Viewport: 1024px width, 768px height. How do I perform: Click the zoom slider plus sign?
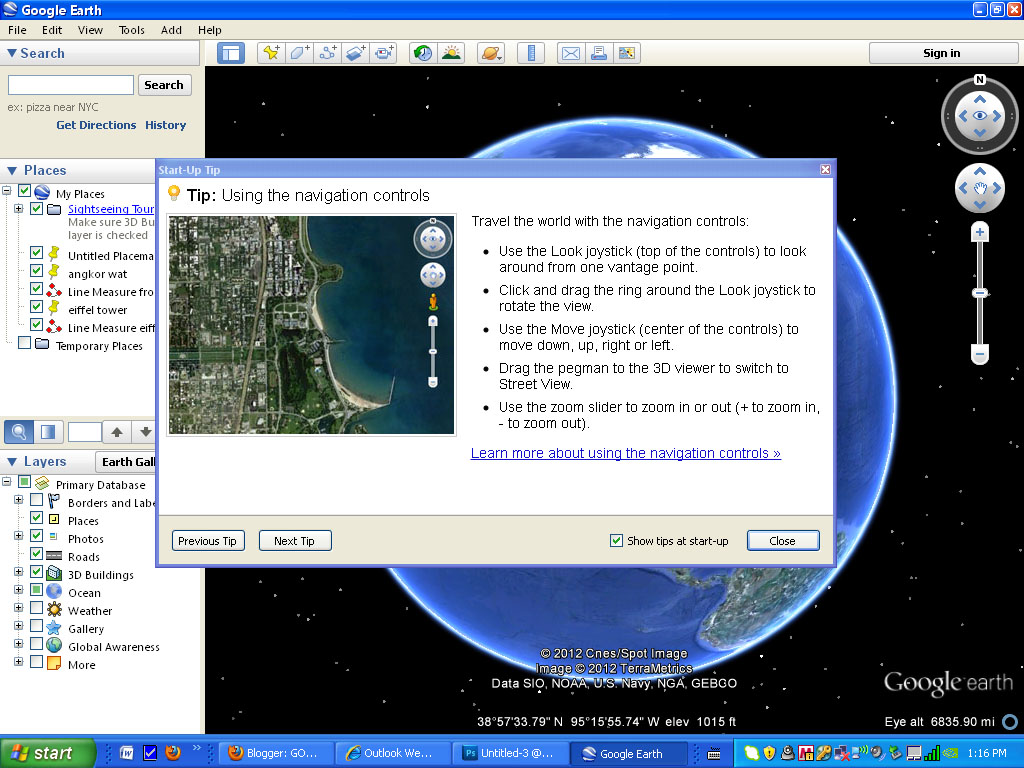[x=980, y=231]
